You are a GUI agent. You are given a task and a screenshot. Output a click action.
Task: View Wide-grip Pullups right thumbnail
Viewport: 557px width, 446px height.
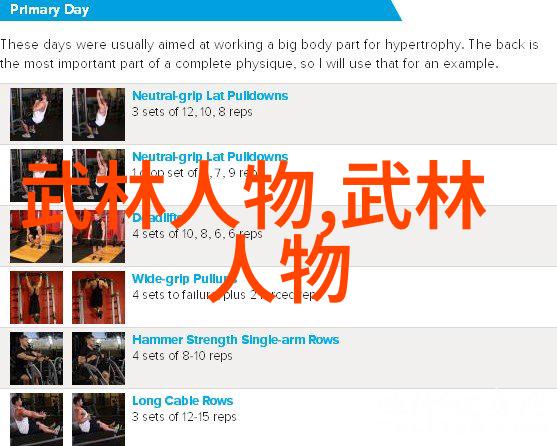tap(98, 298)
